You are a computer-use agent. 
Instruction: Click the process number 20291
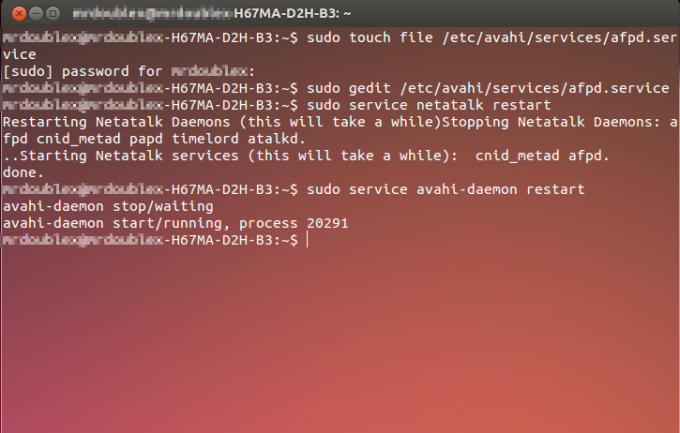[x=324, y=223]
